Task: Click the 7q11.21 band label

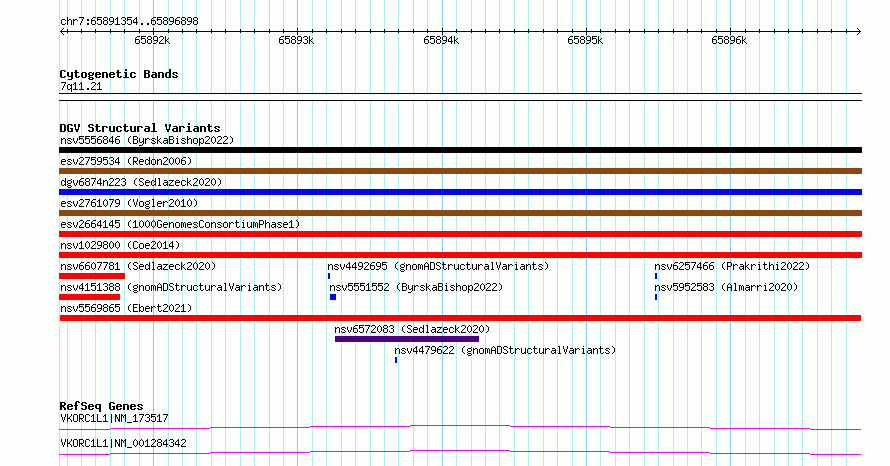Action: 81,86
